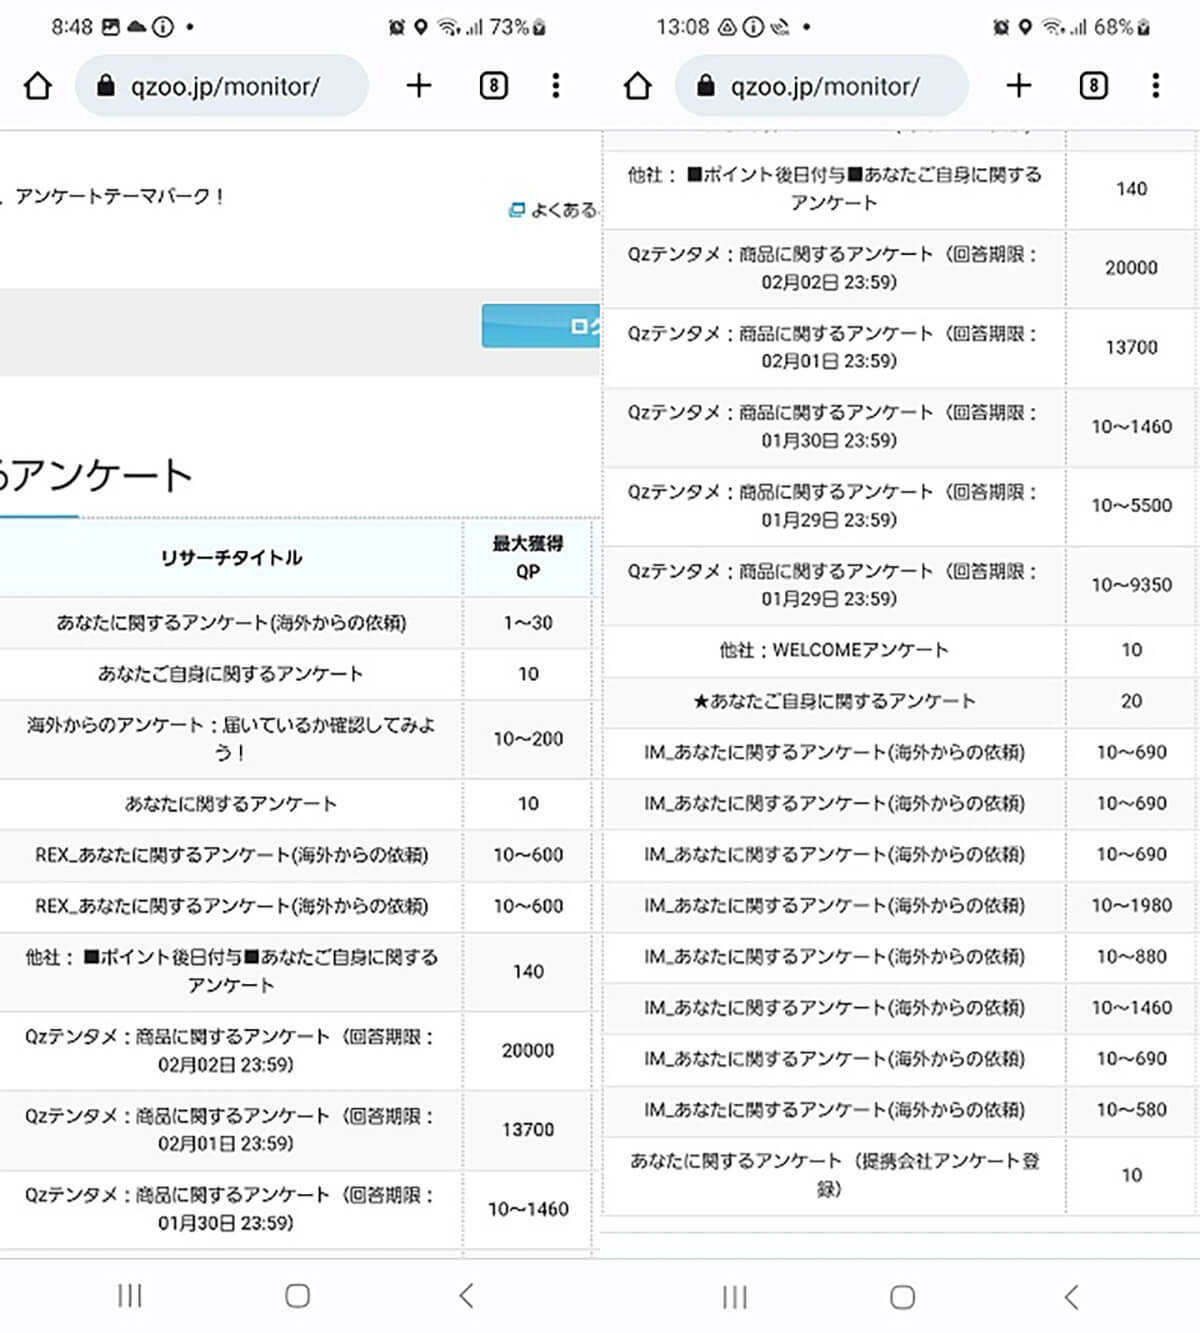Tap the 8:48 clock in left status bar

pyautogui.click(x=72, y=27)
